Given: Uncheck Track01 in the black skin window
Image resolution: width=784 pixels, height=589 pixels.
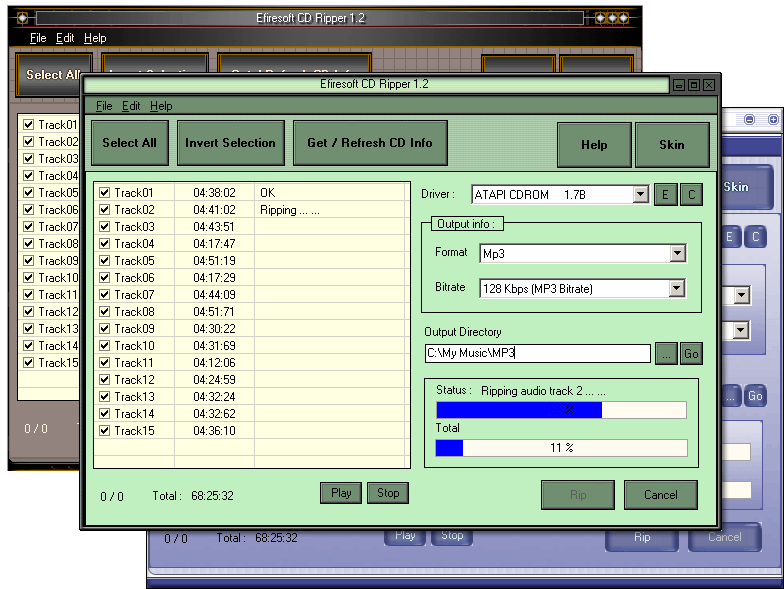Looking at the screenshot, I should click(x=28, y=124).
